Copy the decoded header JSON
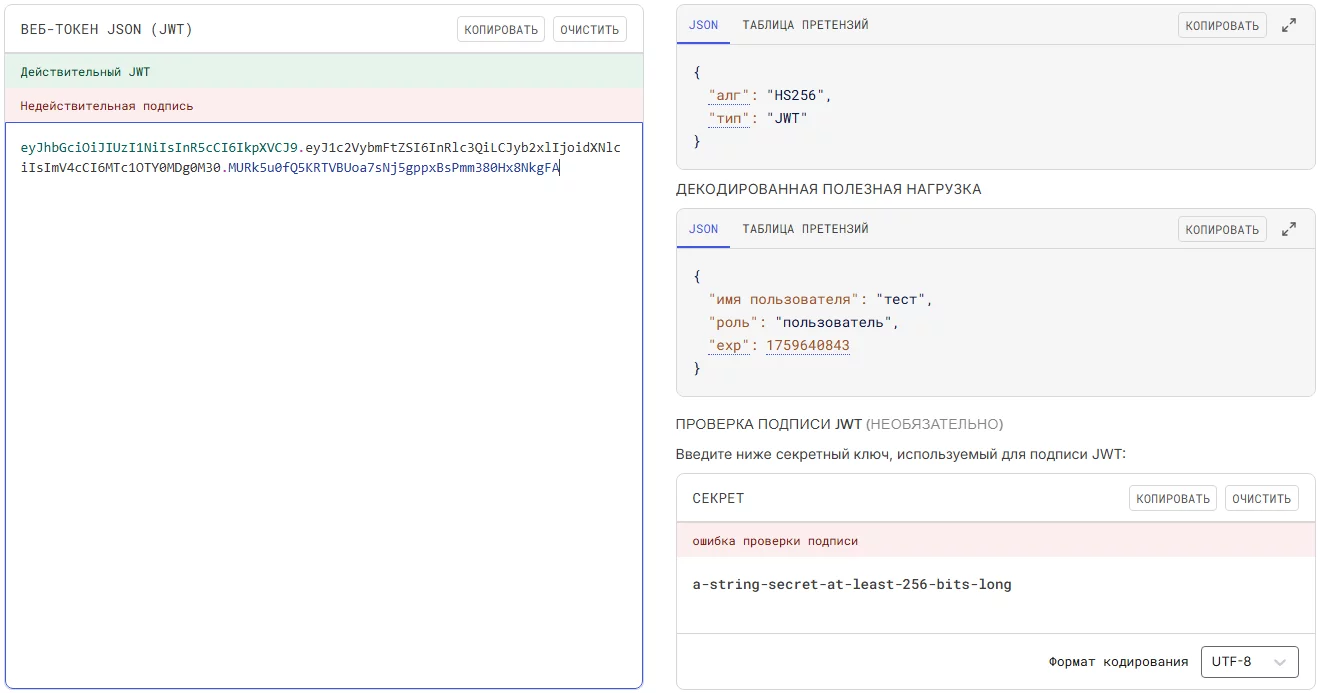Viewport: 1321px width, 693px height. (1221, 25)
